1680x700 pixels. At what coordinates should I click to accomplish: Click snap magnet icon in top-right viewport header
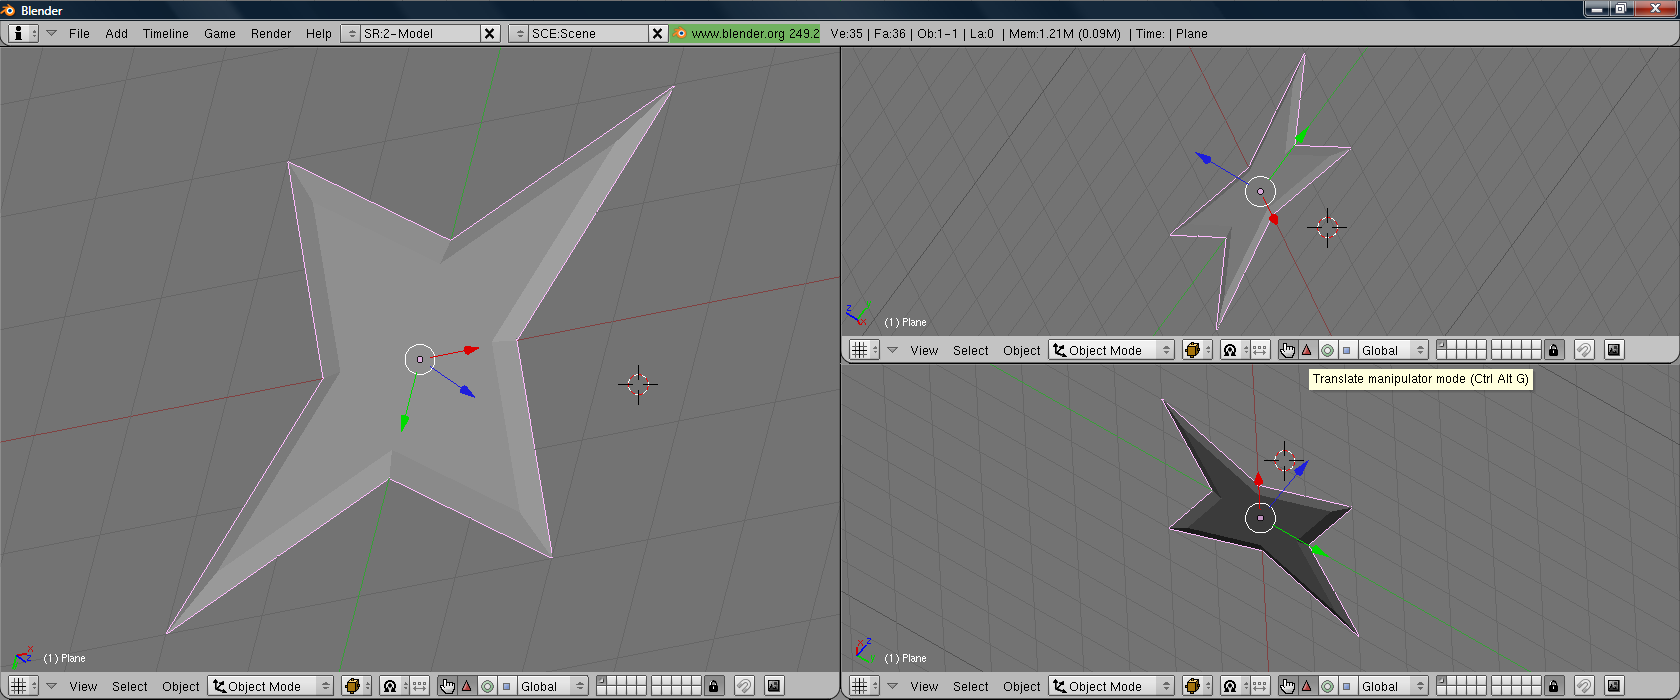pyautogui.click(x=1585, y=350)
